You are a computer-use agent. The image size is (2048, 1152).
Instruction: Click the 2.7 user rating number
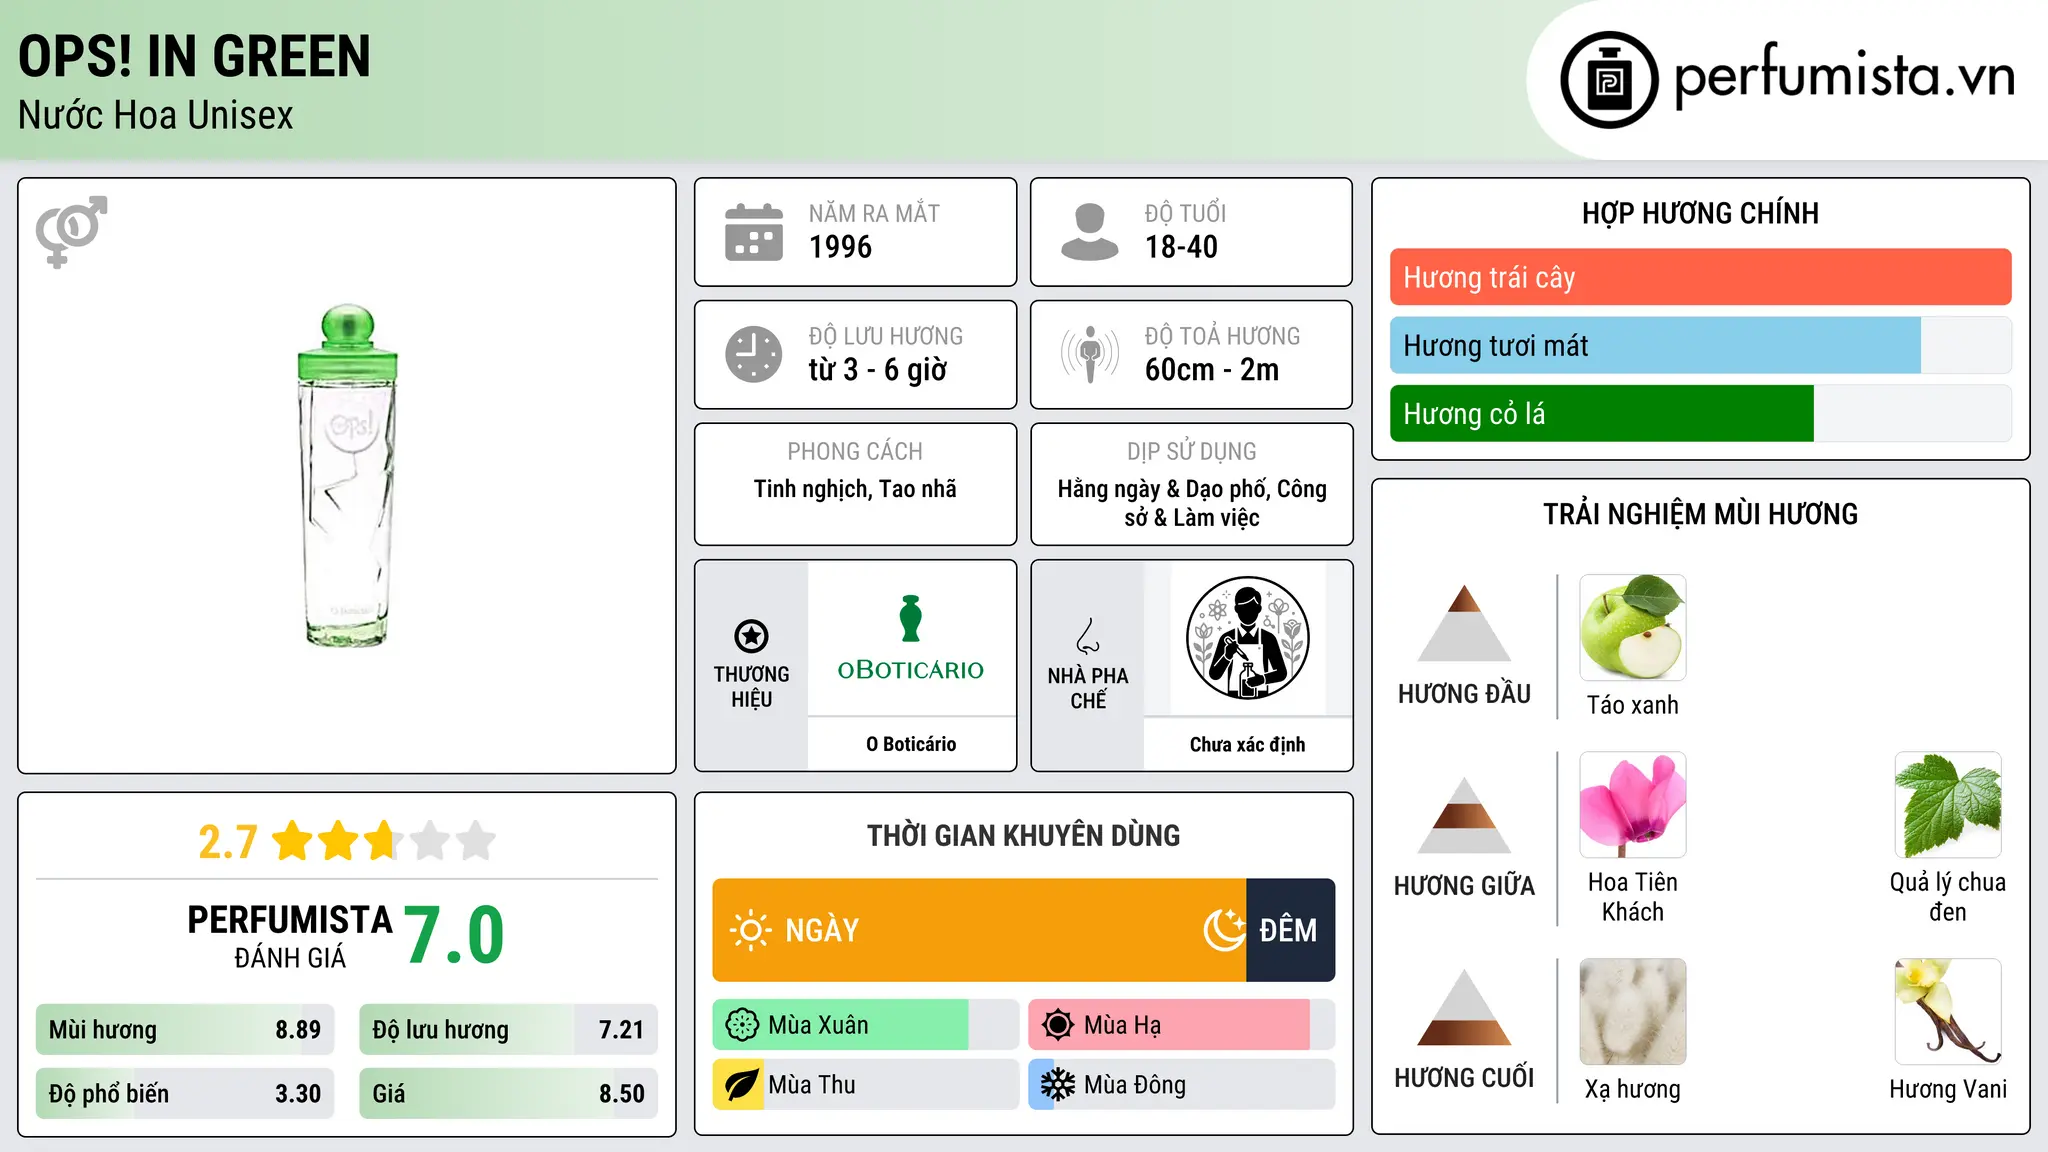(x=228, y=841)
